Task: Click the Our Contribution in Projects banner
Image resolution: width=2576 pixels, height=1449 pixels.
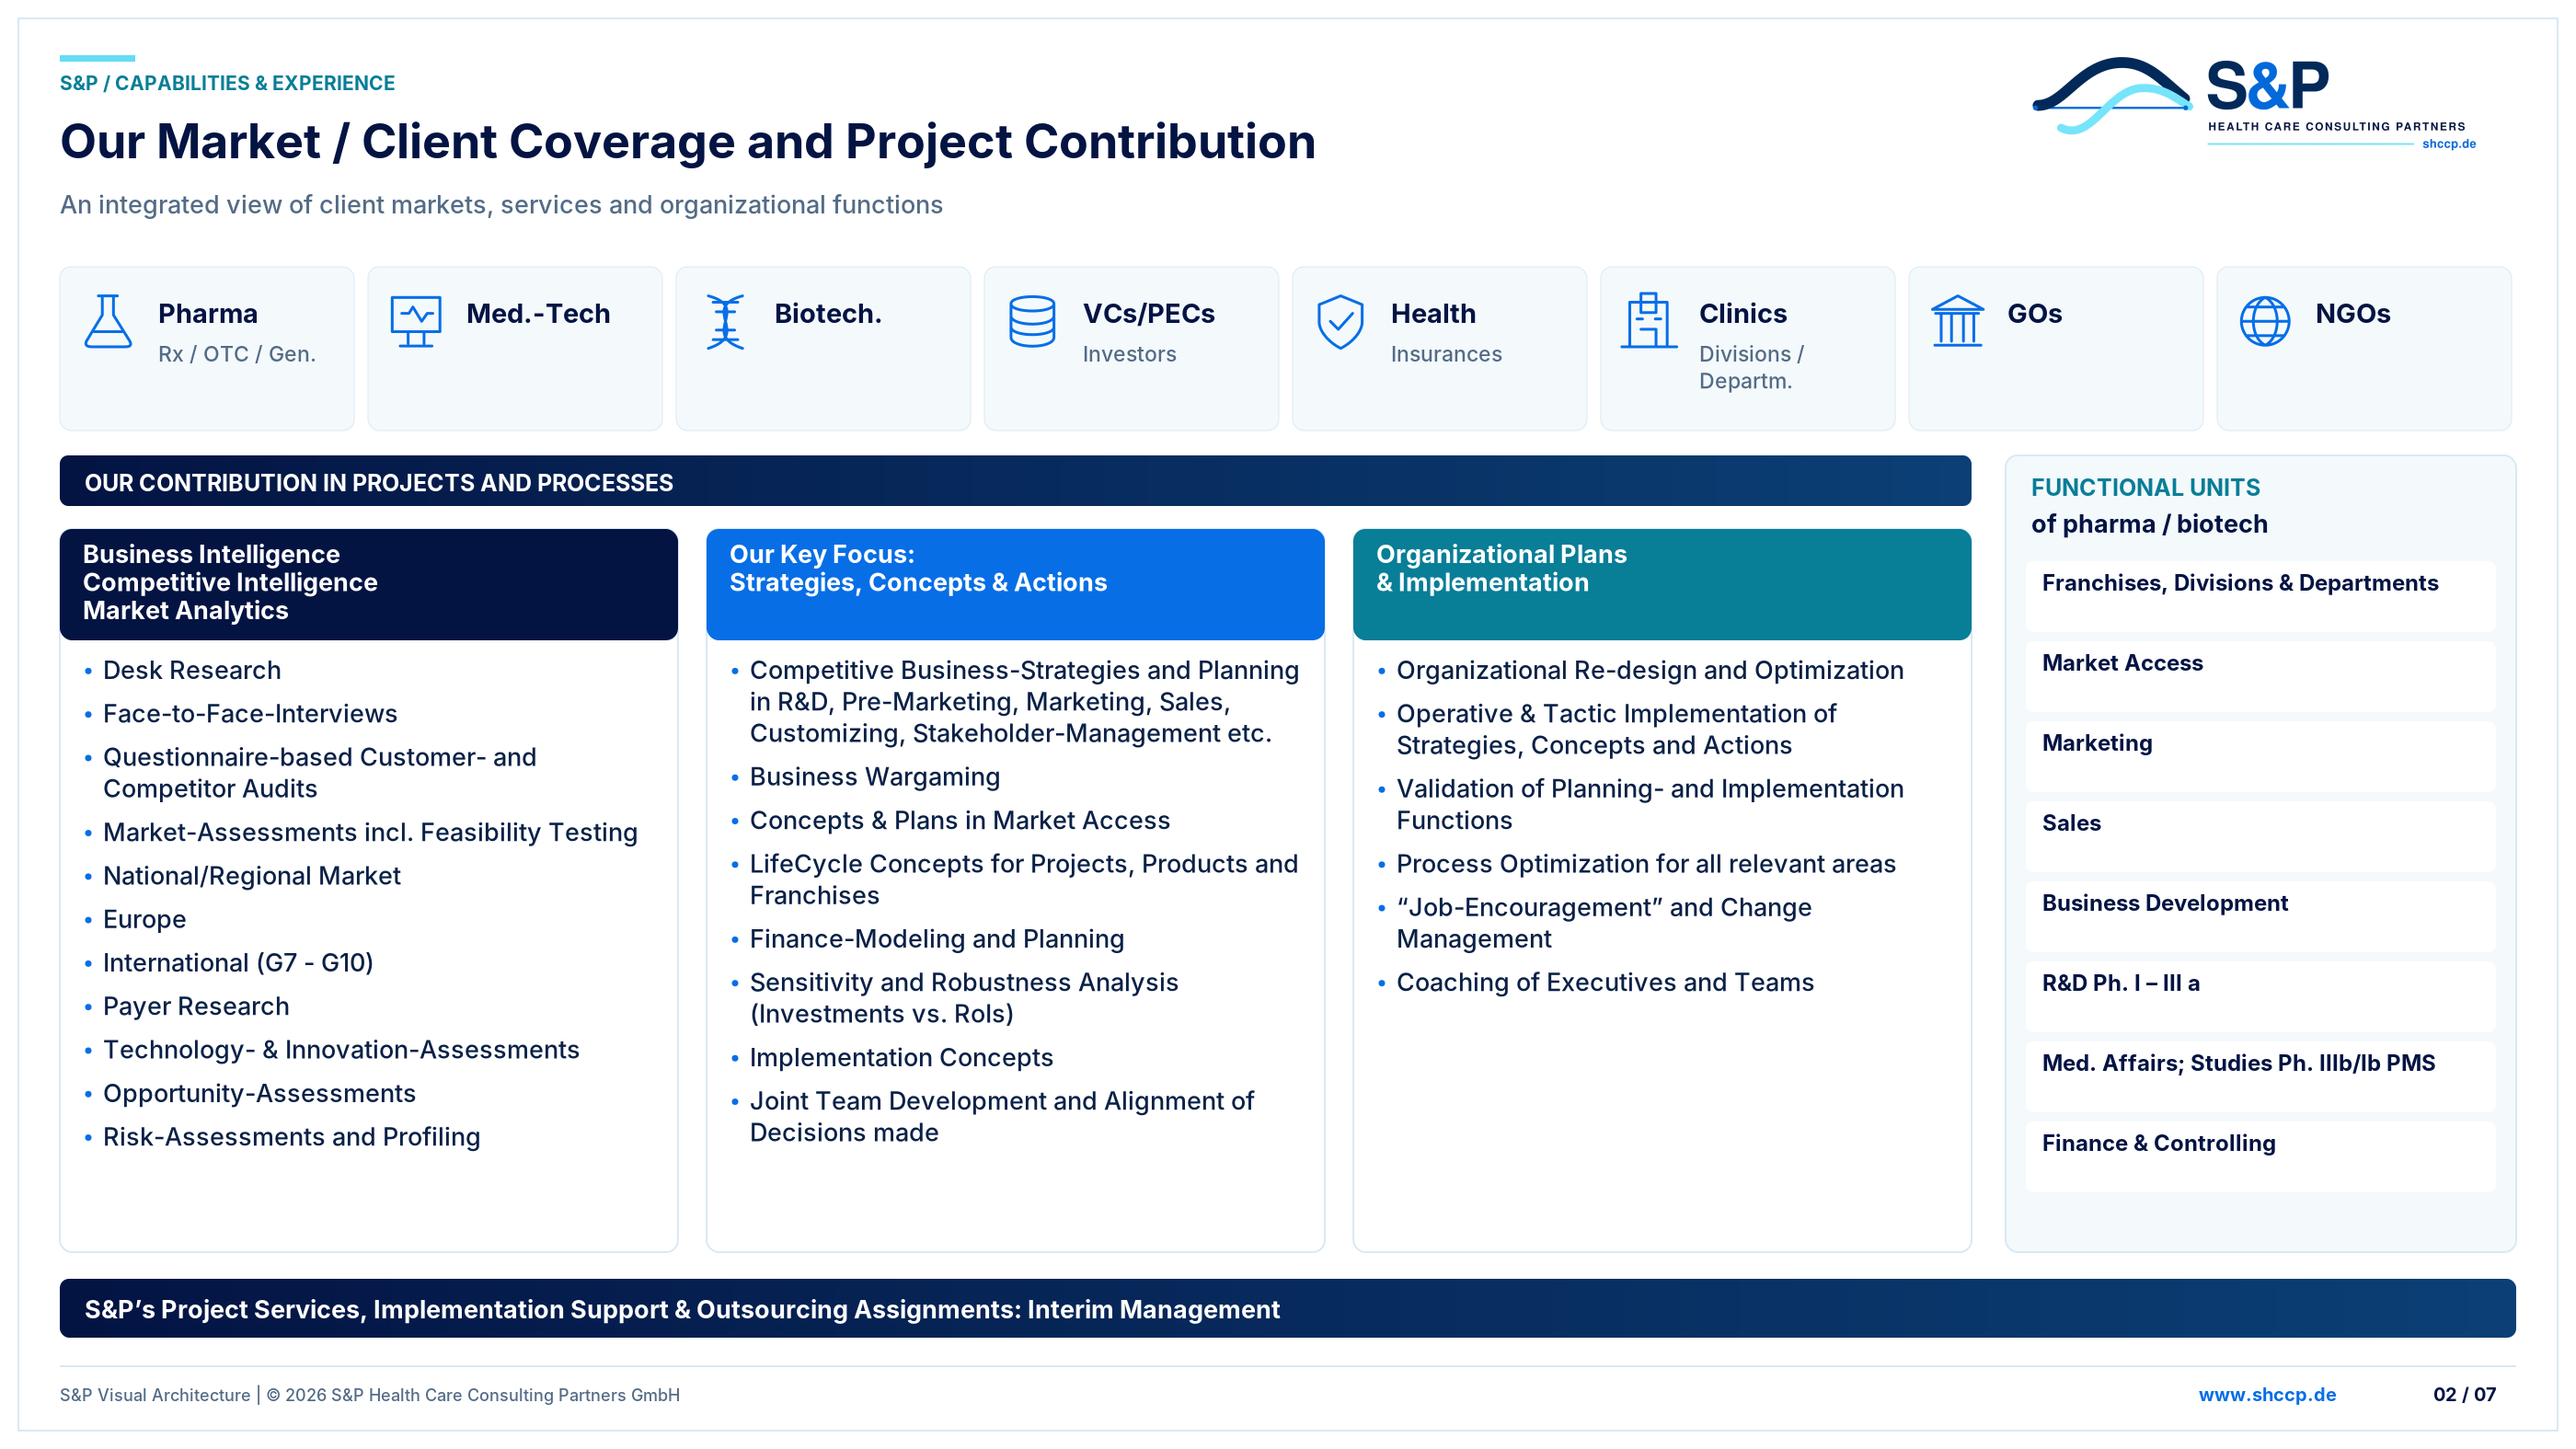Action: (x=1015, y=481)
